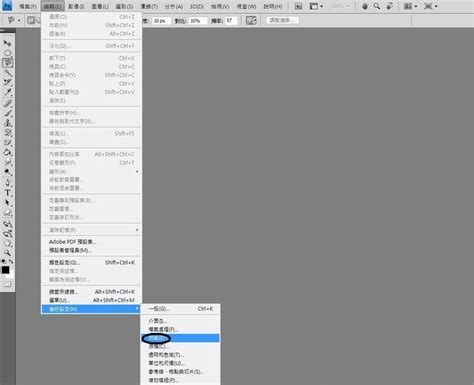Select the Magic Wand tool

pos(7,73)
